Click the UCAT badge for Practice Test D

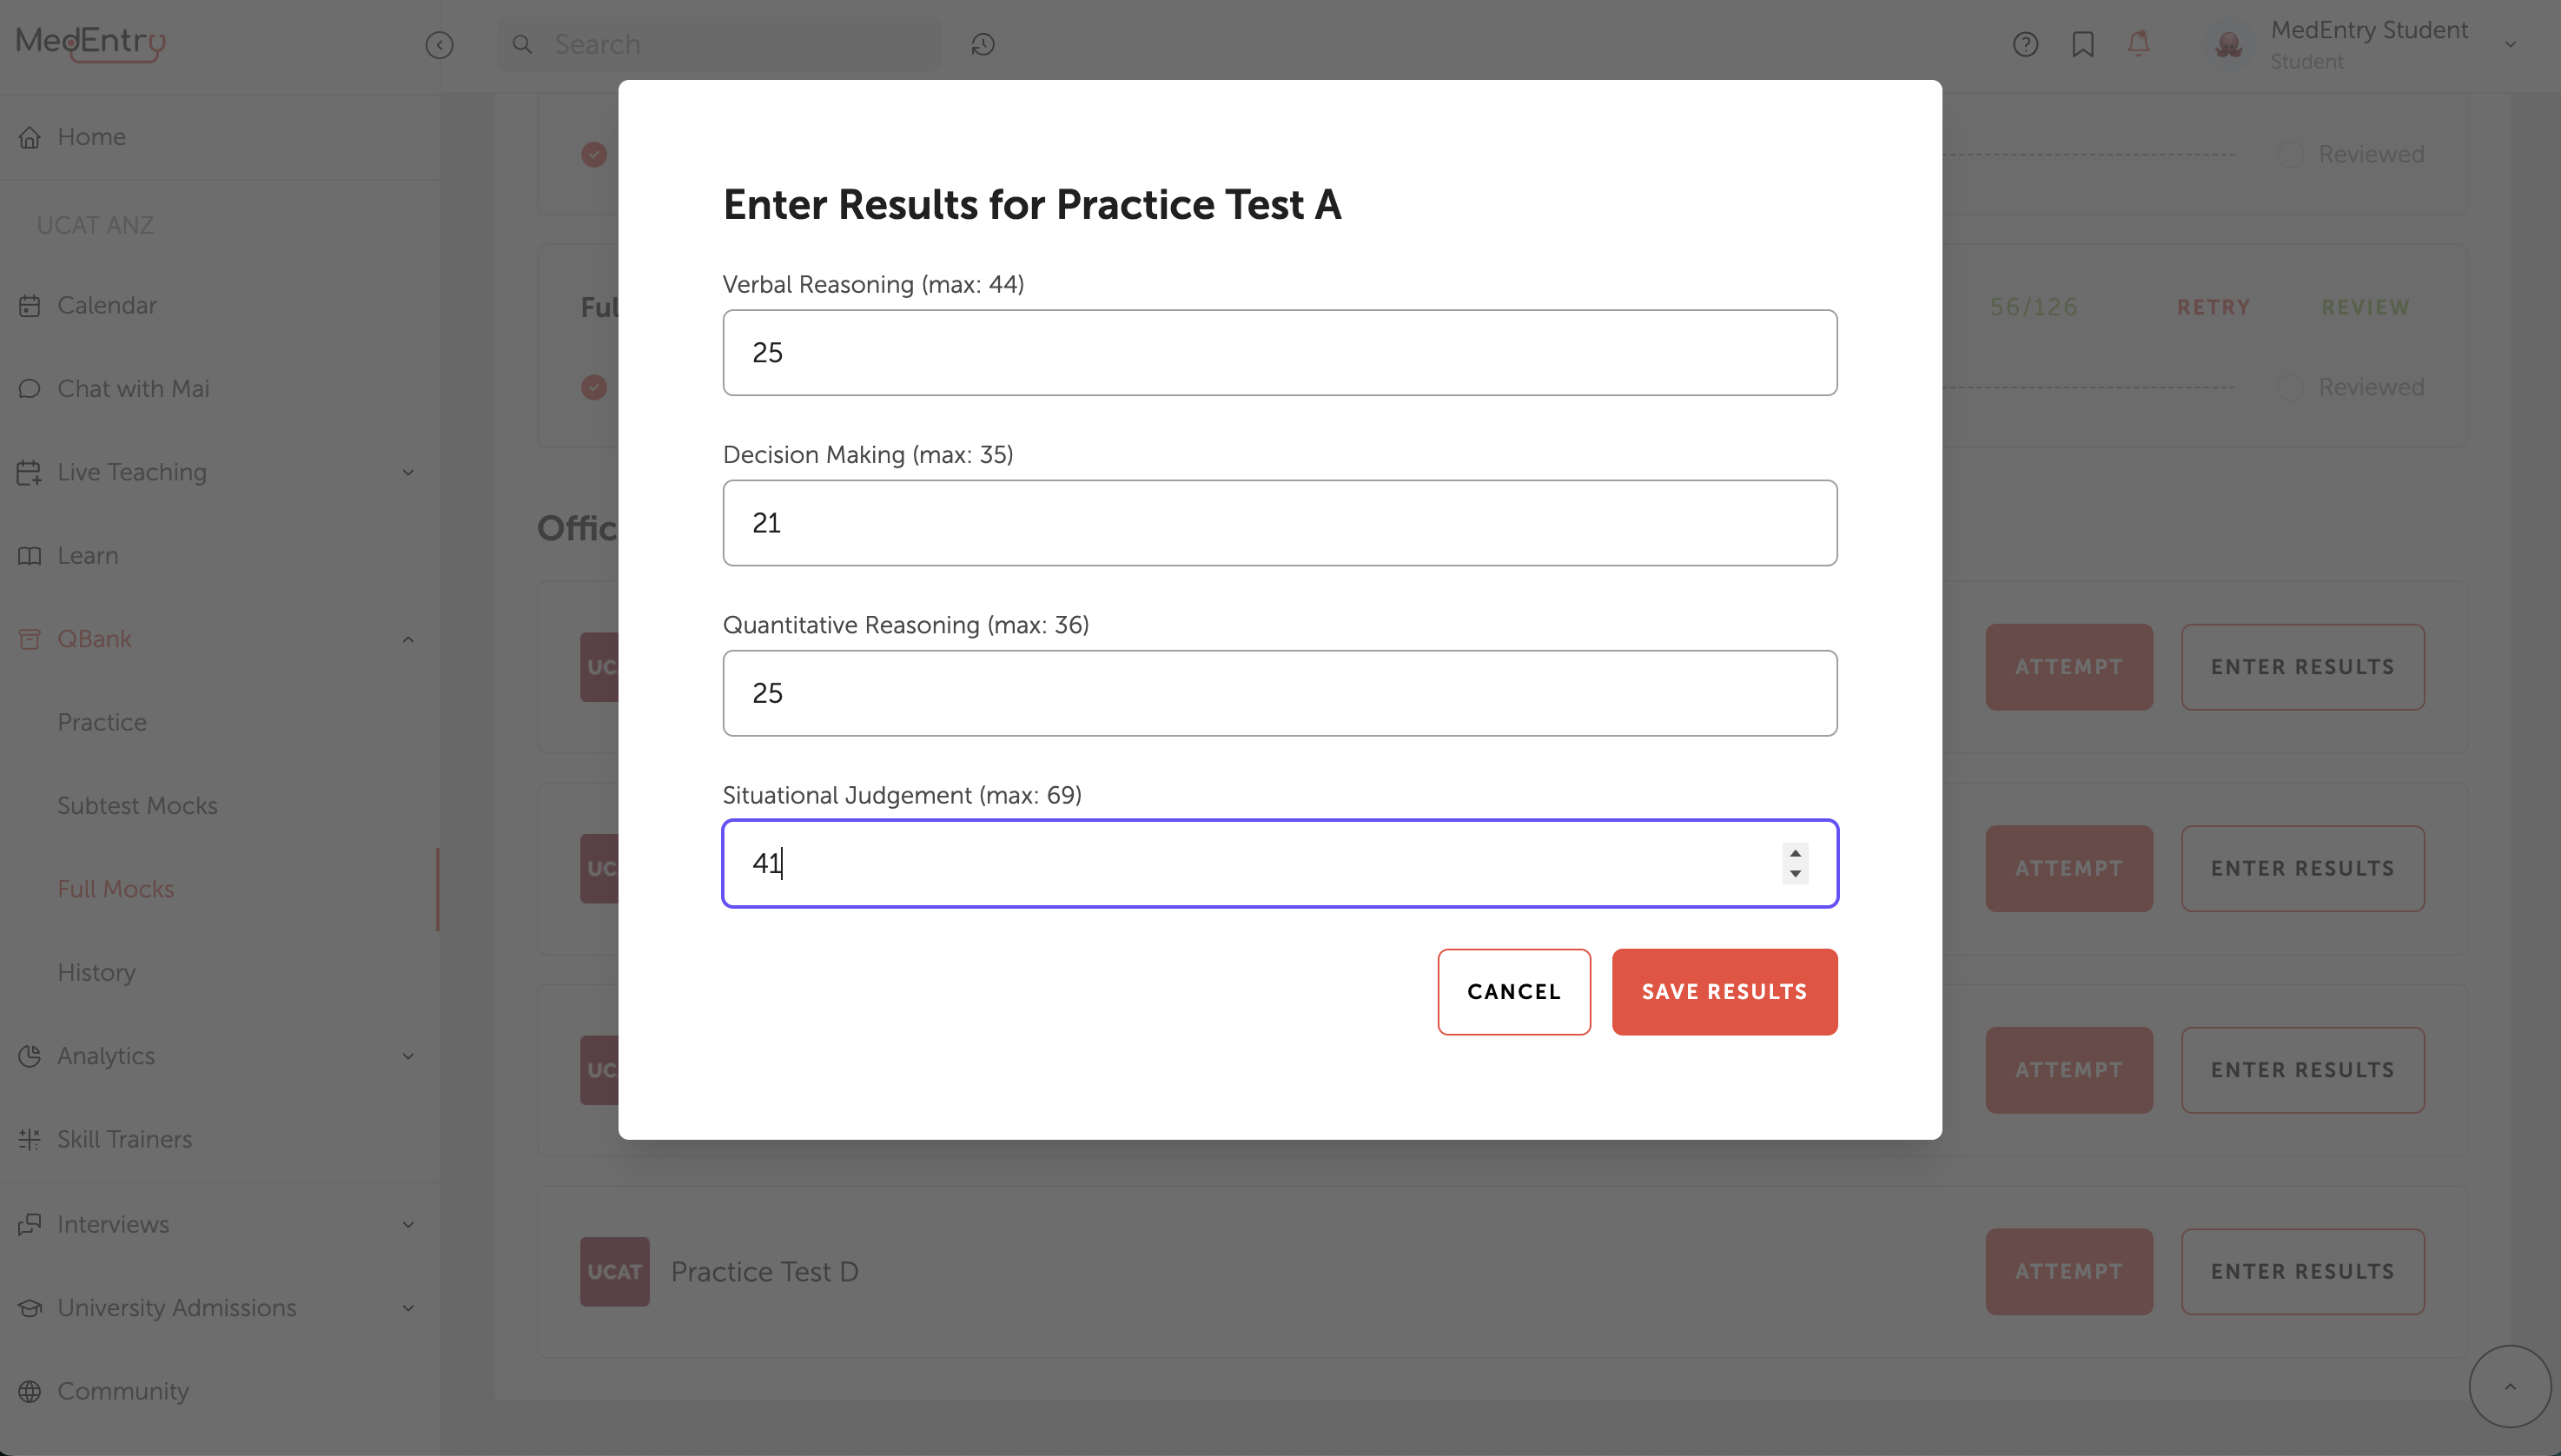click(x=614, y=1271)
